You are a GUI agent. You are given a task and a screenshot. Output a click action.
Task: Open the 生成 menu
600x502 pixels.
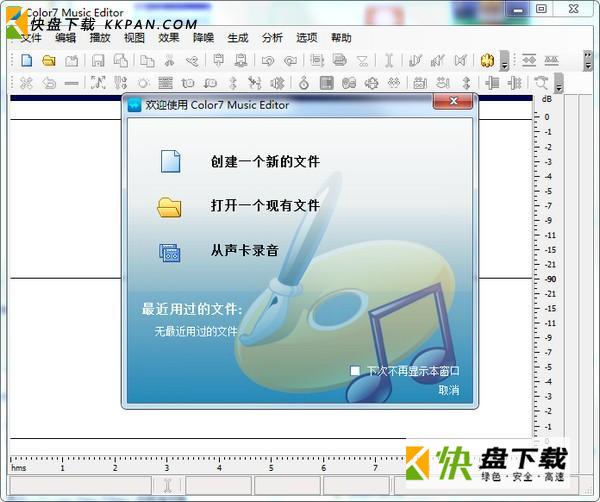point(238,38)
